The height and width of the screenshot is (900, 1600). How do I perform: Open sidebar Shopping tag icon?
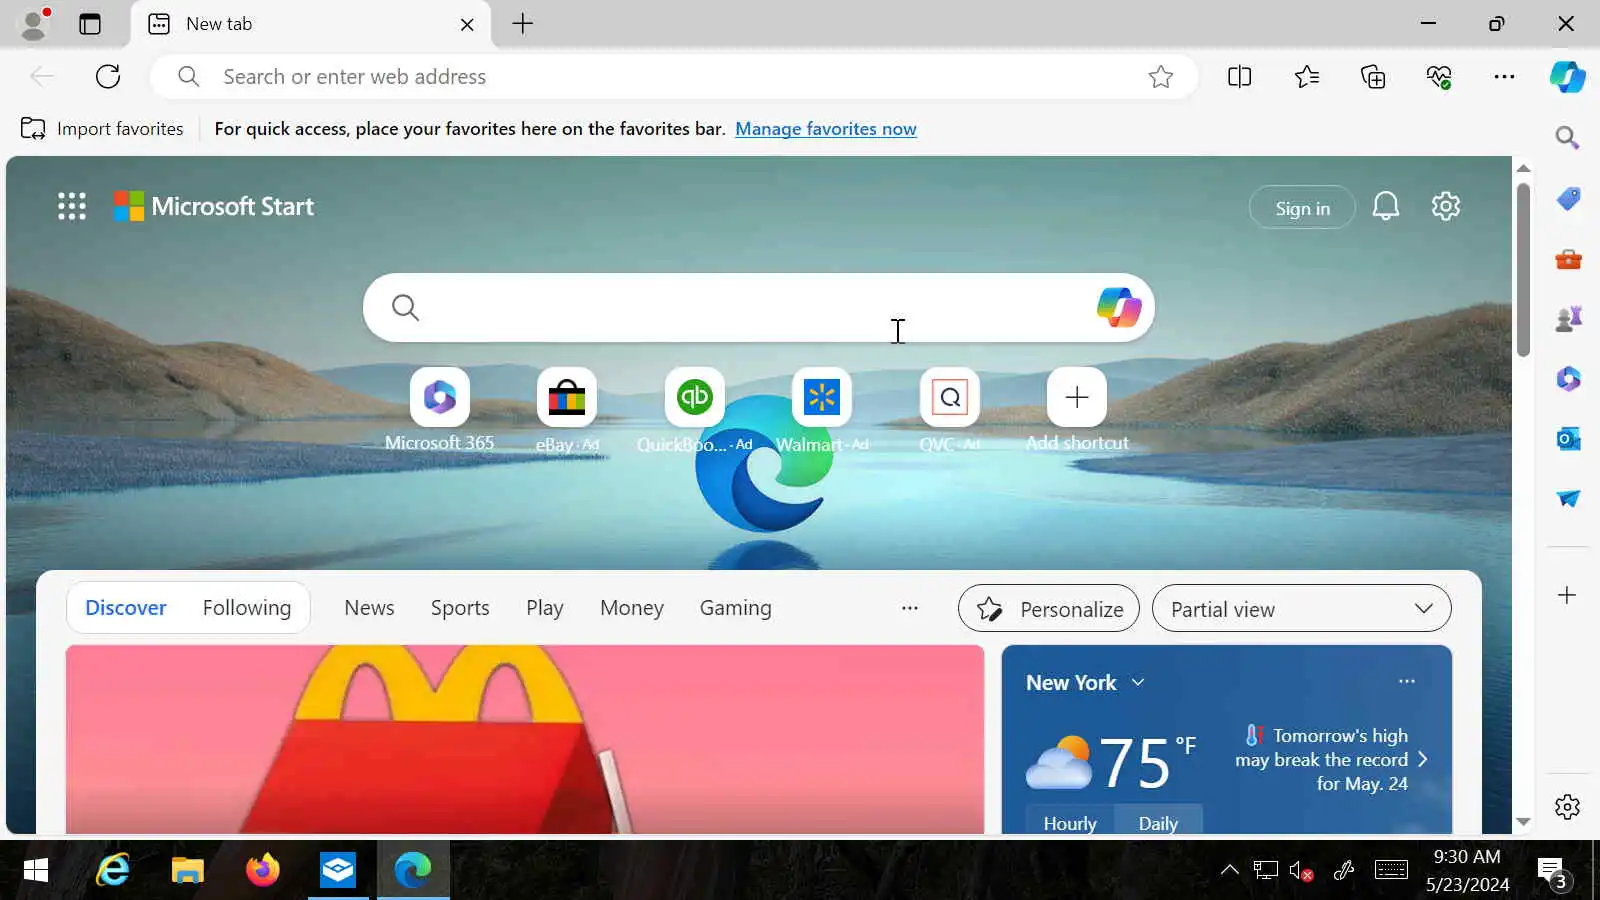[x=1568, y=199]
